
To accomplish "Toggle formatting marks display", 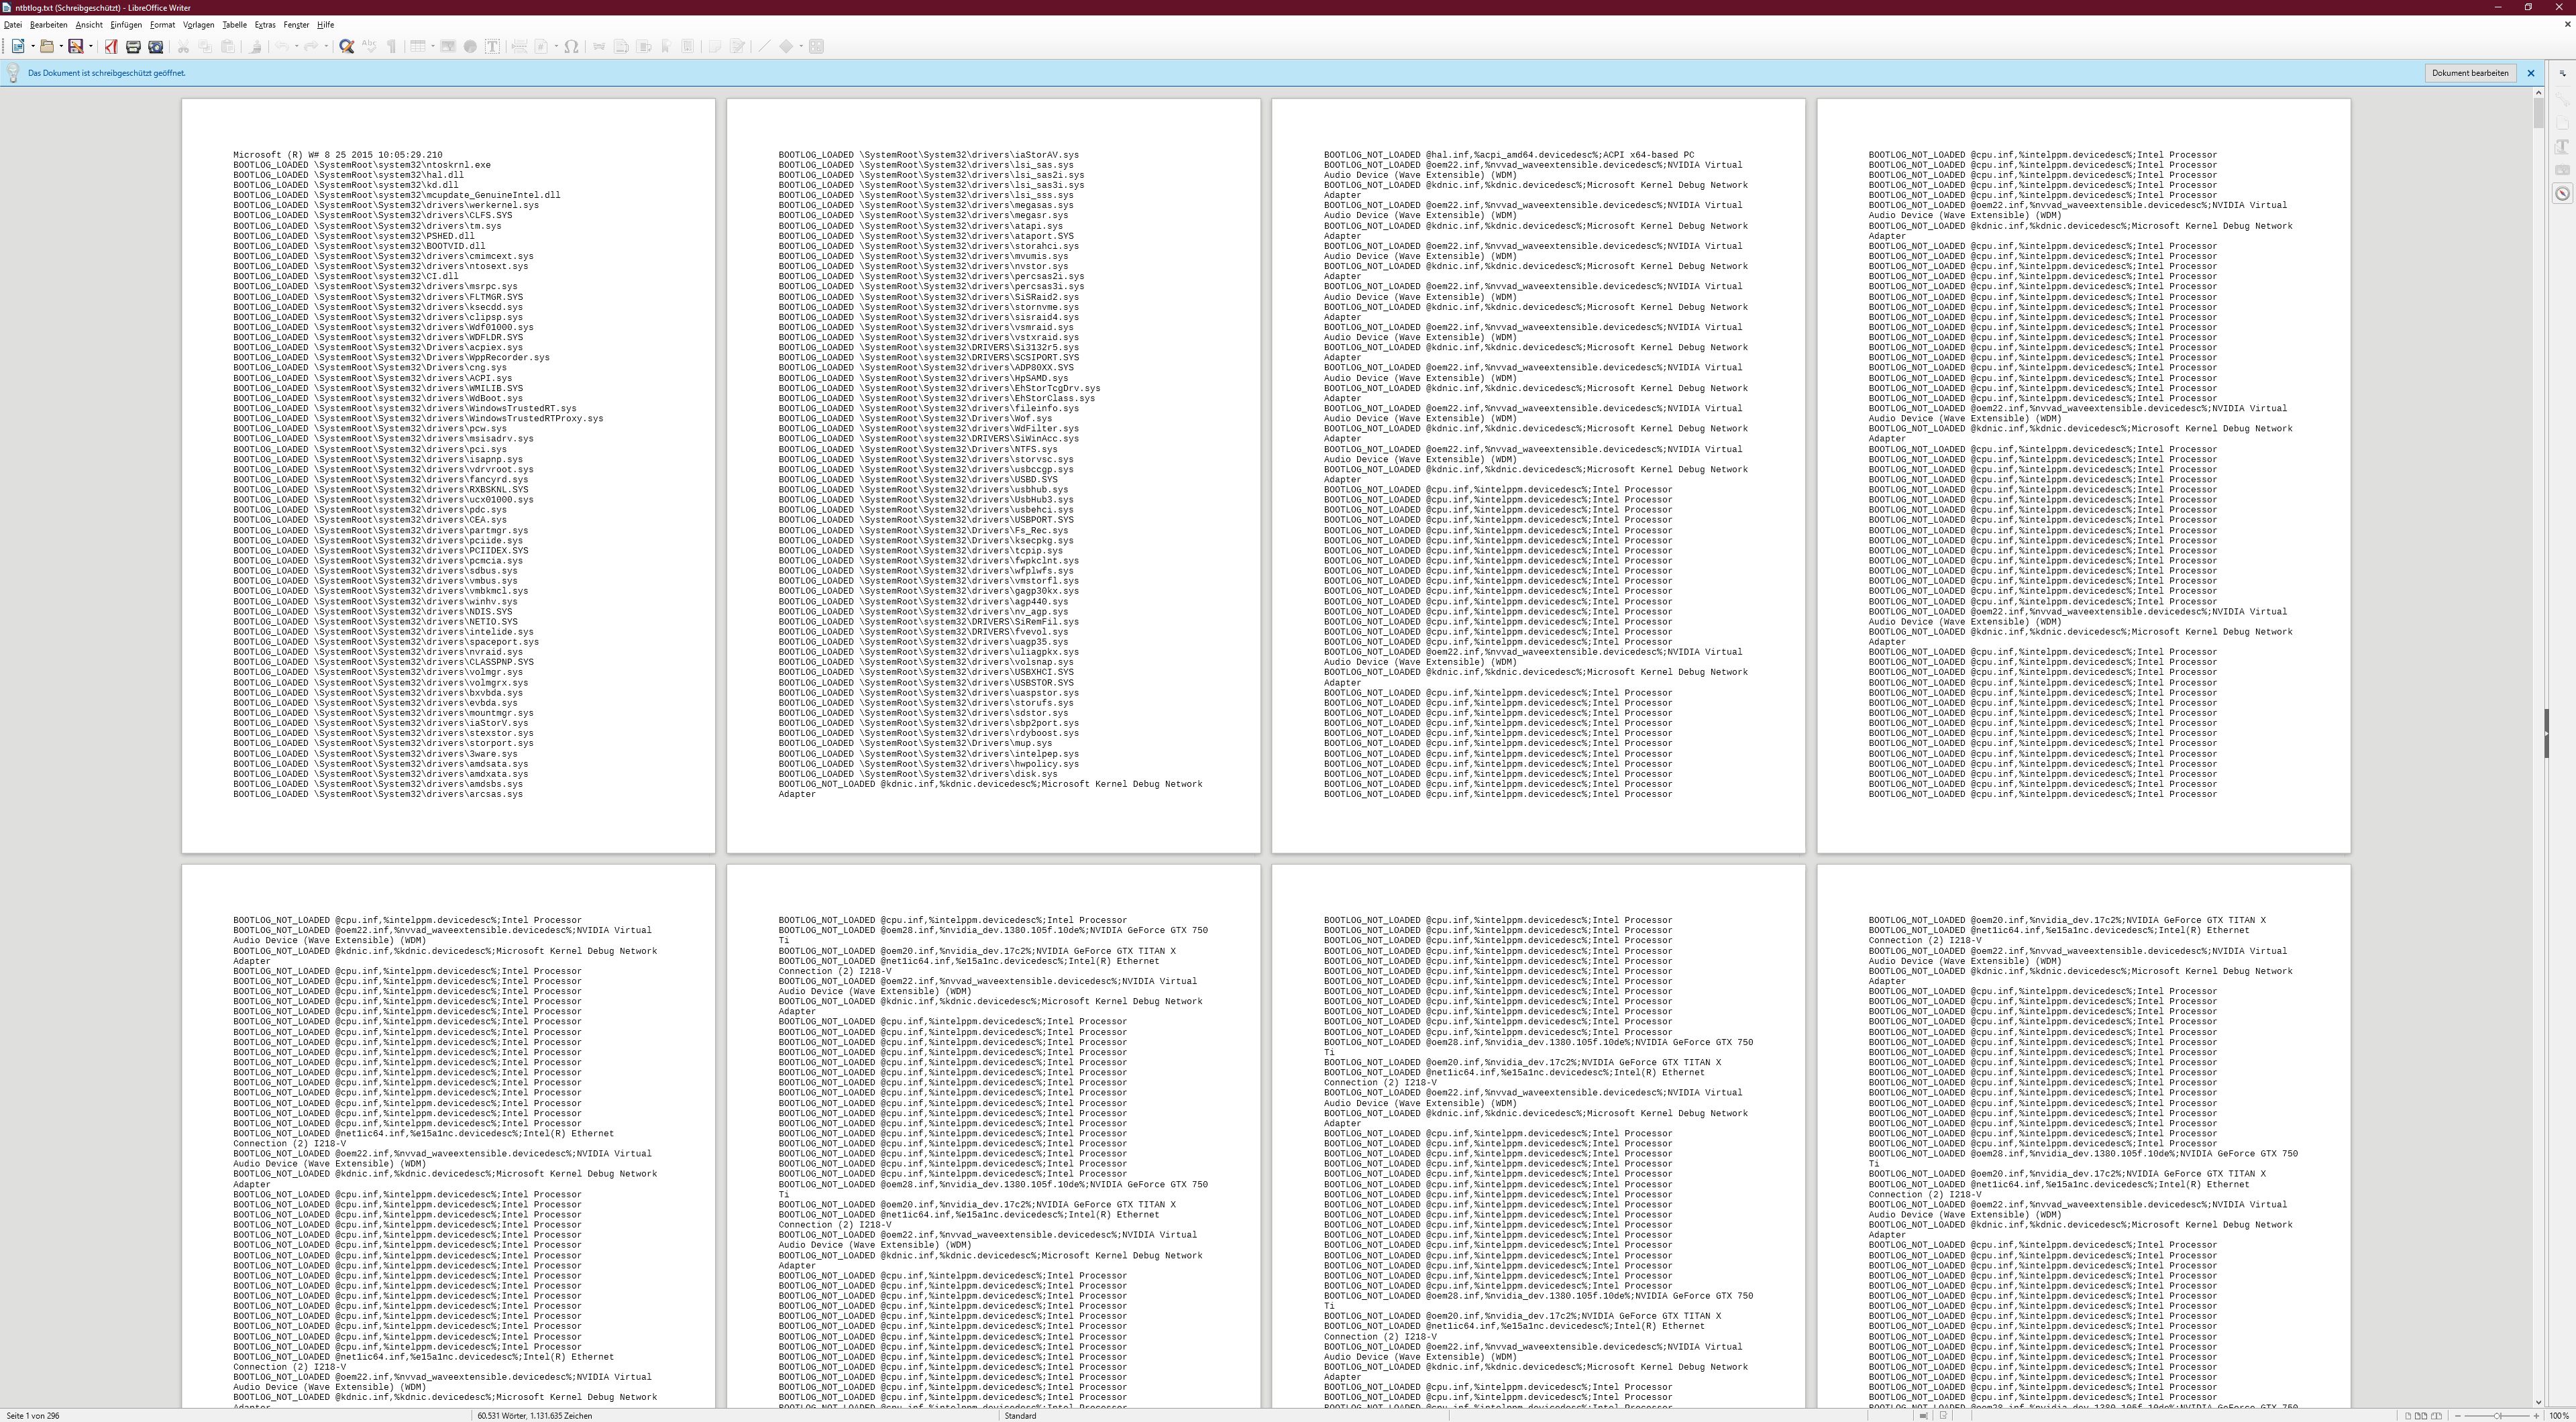I will (392, 46).
